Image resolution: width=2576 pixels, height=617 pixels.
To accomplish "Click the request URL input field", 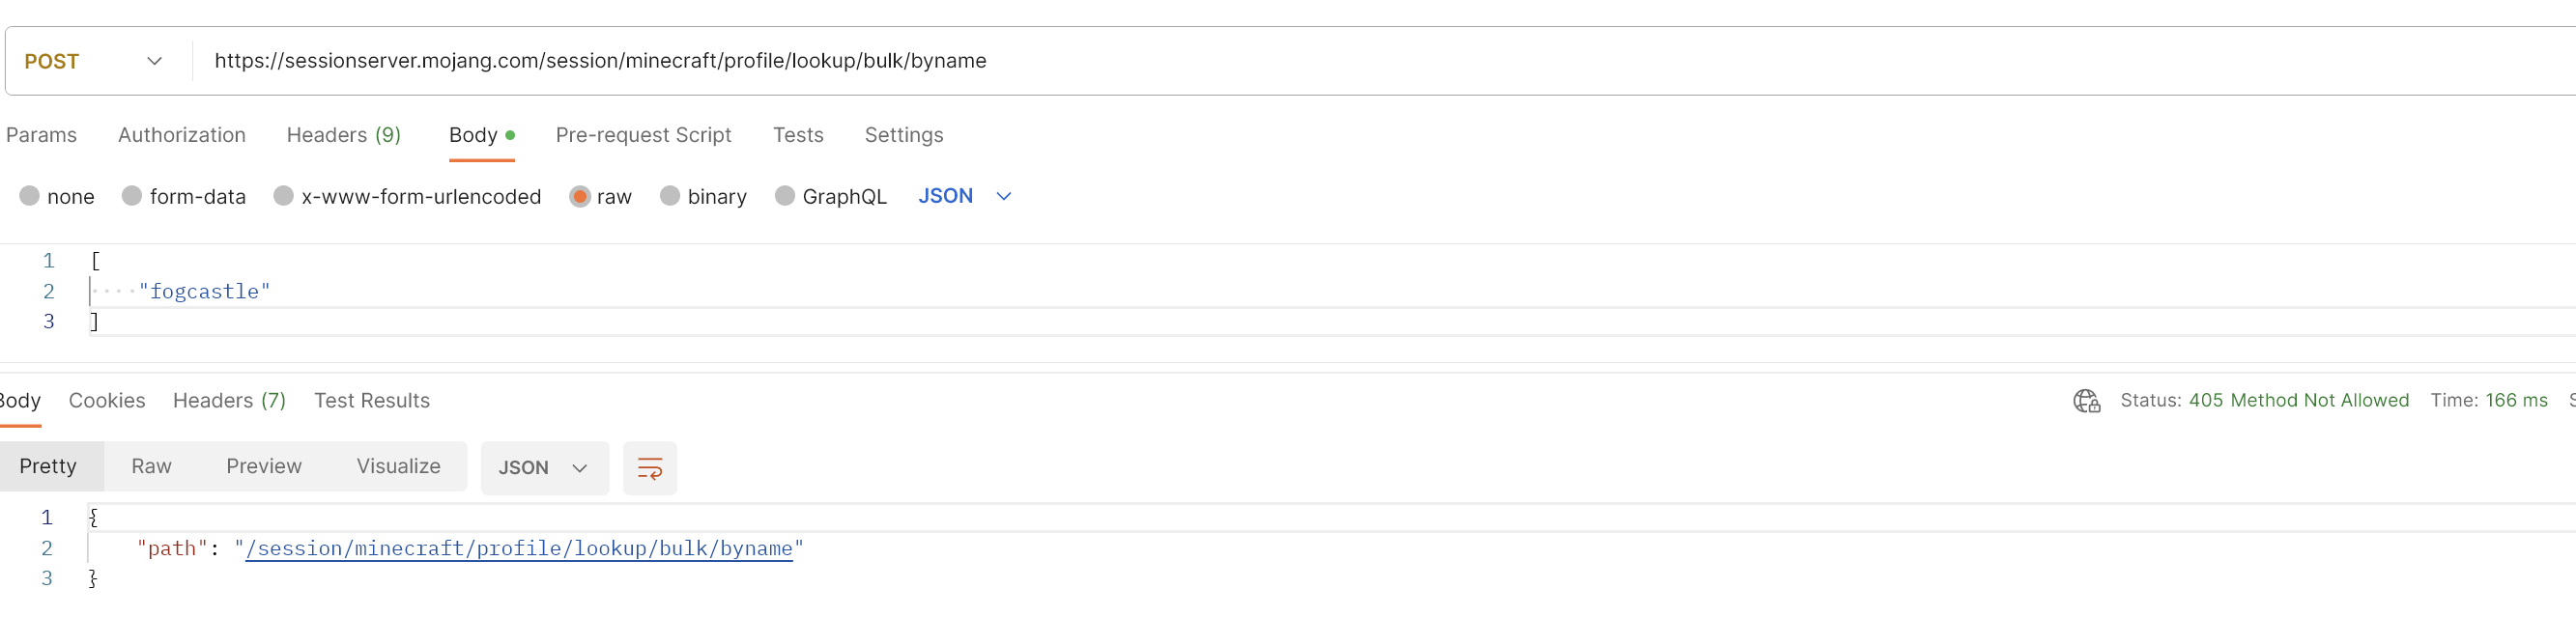I will click(x=1200, y=61).
